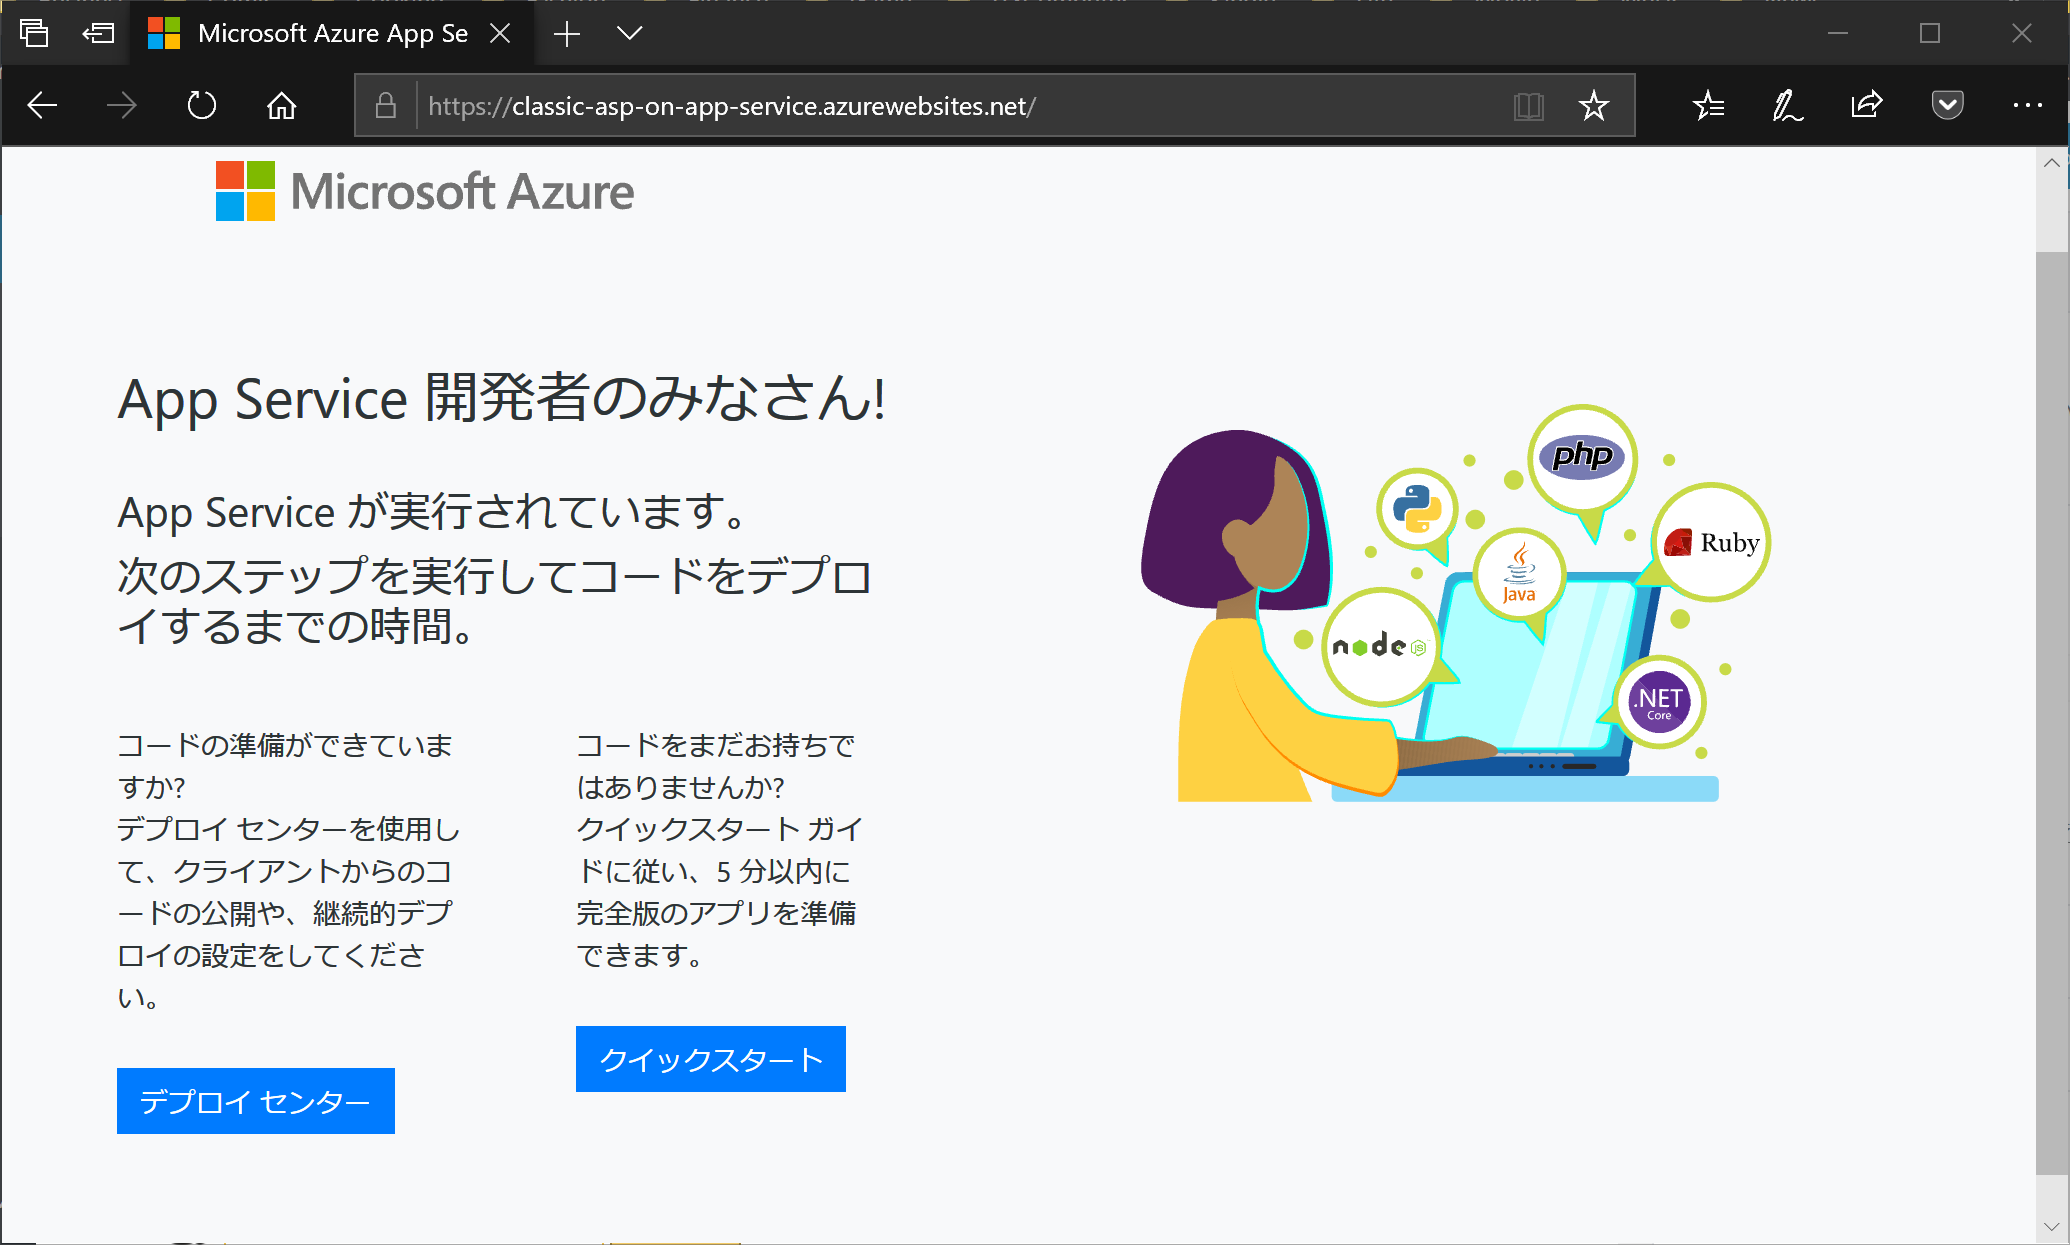This screenshot has width=2070, height=1245.
Task: Click the heading App Service 開発者のみなさん!
Action: 502,398
